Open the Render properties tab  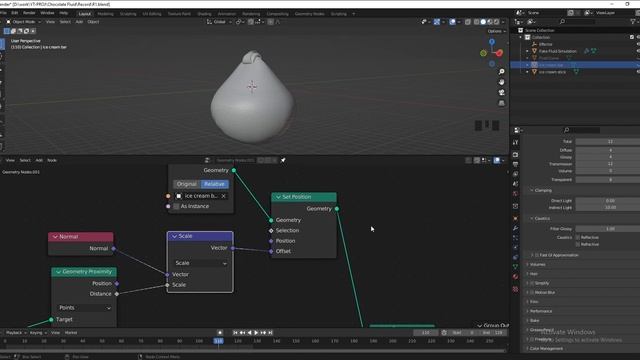[x=516, y=155]
